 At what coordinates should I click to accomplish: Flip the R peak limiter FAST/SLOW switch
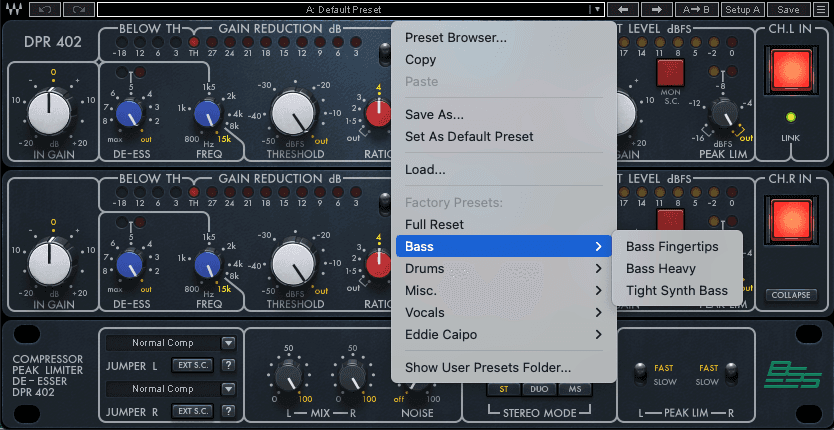[732, 373]
